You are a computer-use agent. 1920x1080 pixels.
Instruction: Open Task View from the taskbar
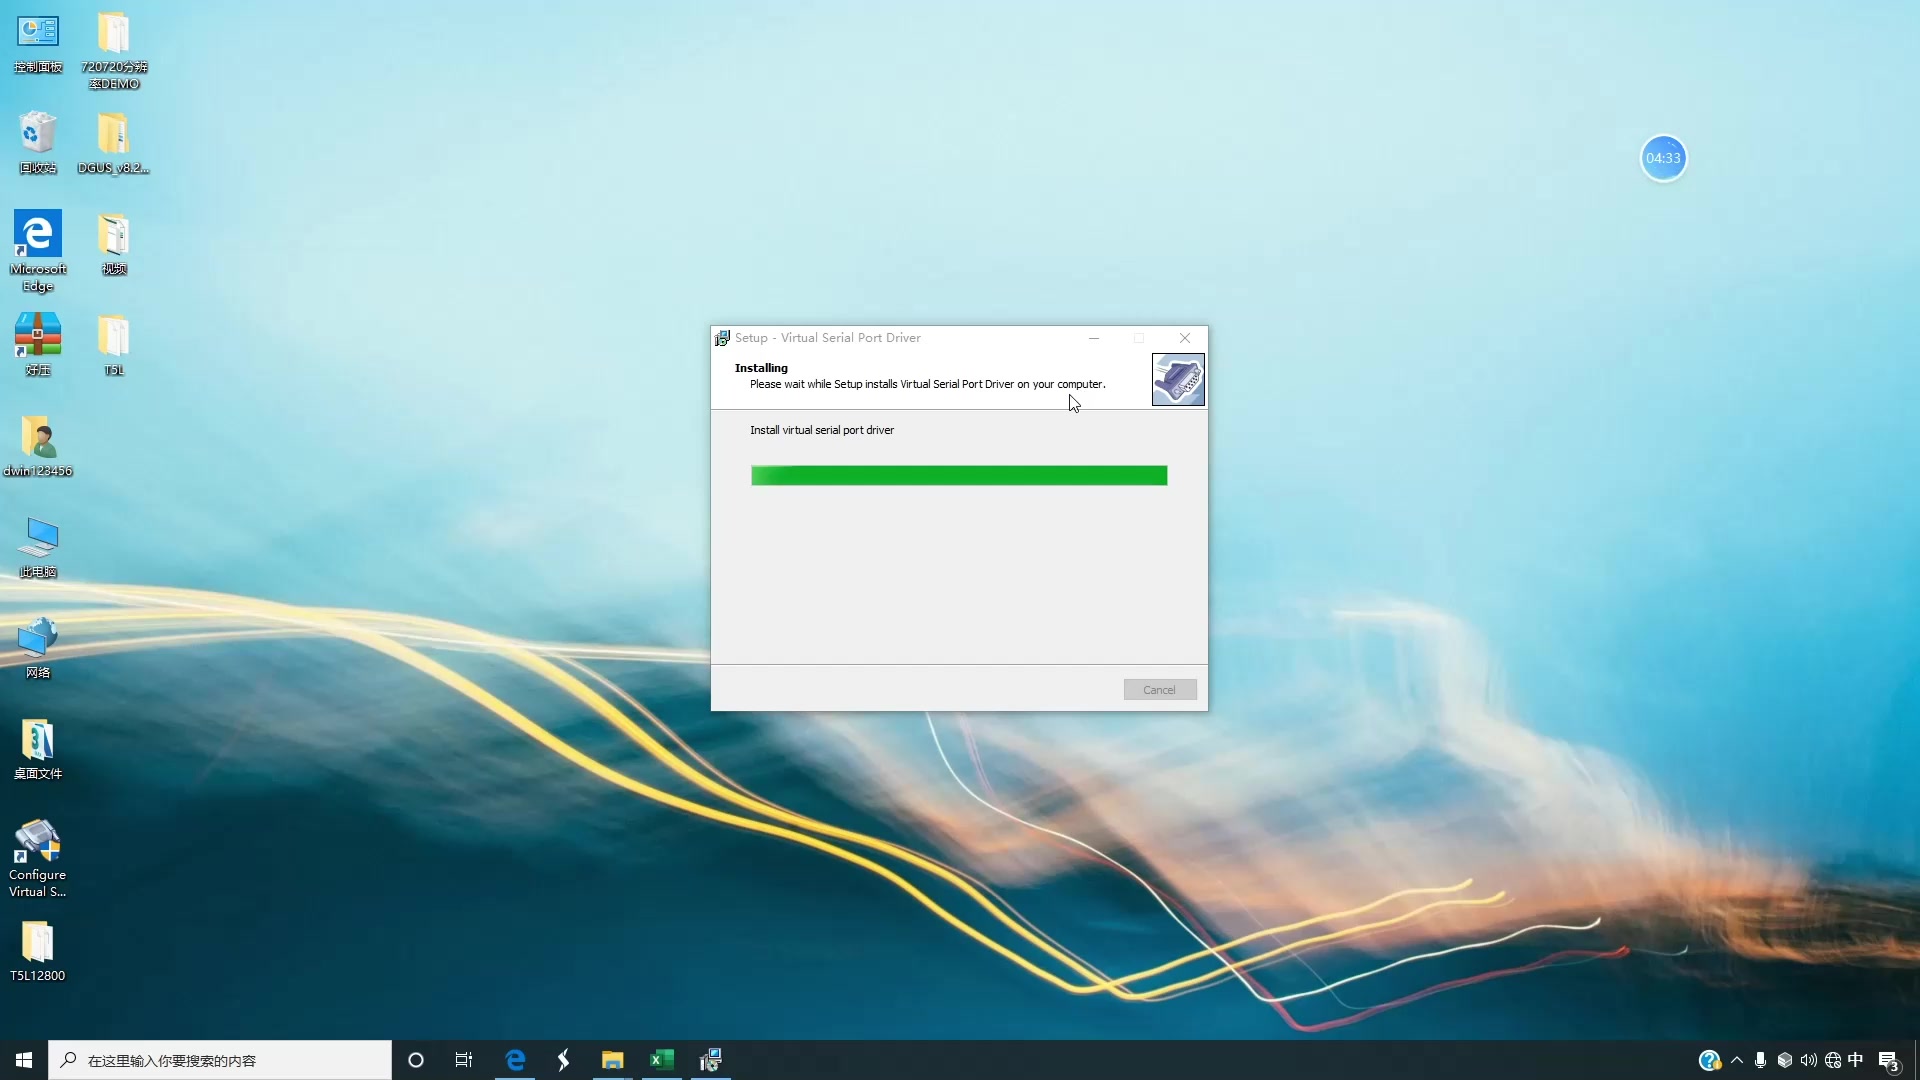pyautogui.click(x=464, y=1060)
